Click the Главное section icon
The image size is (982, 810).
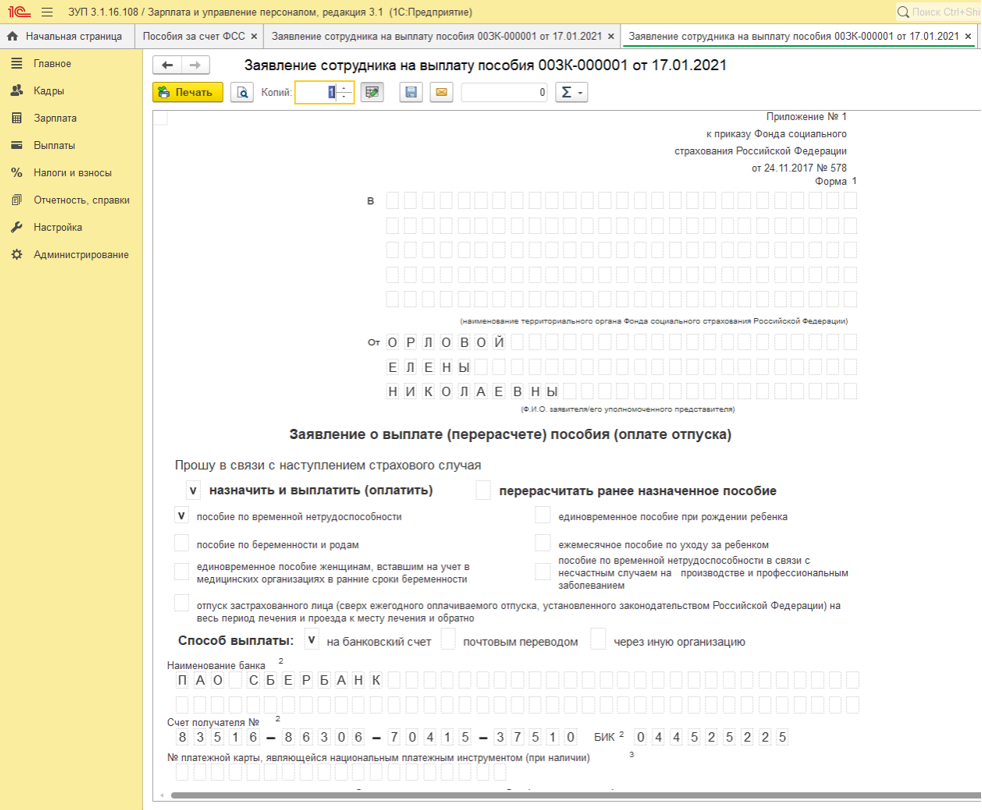point(17,63)
